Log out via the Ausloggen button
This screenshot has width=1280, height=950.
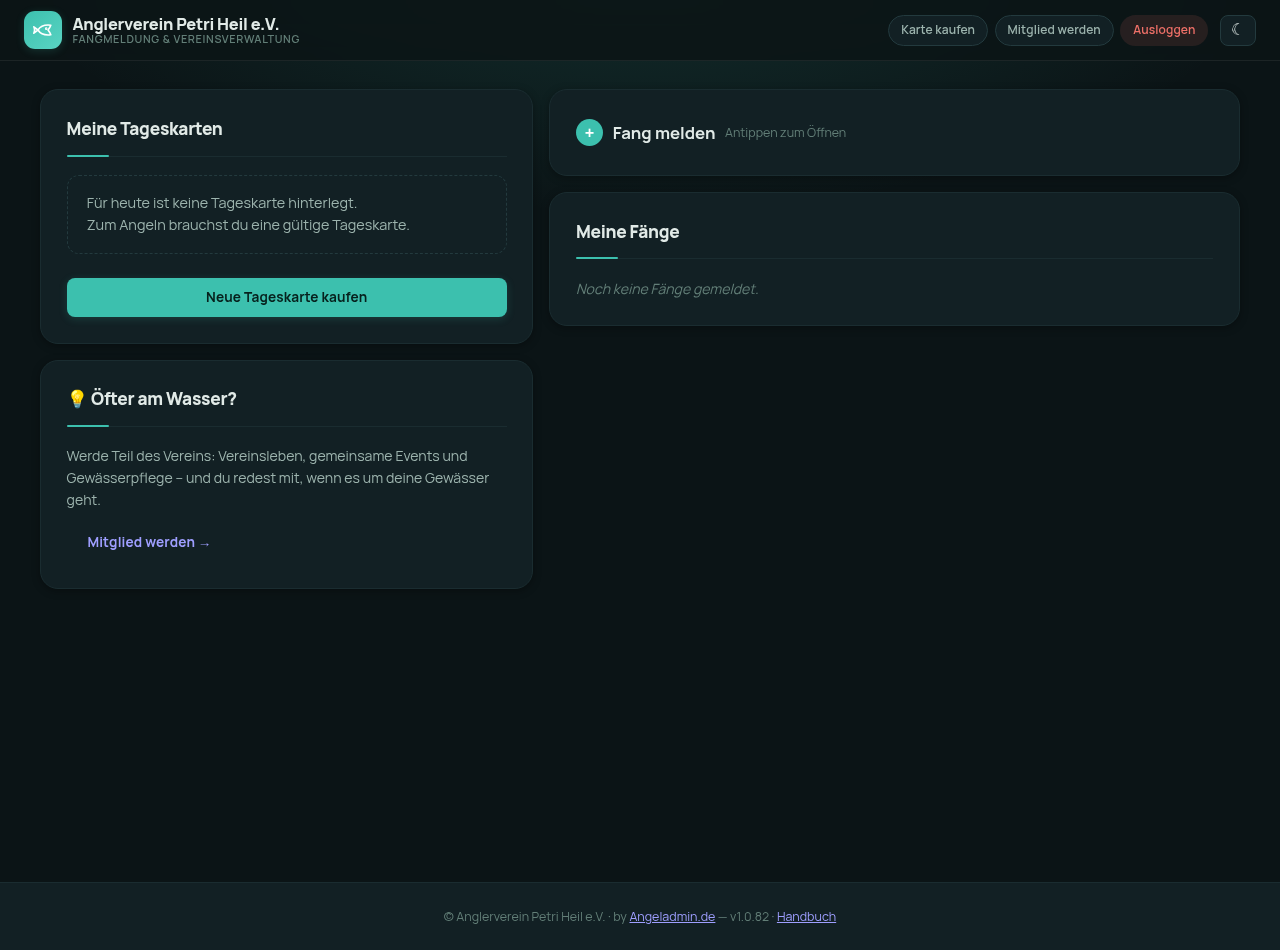(x=1164, y=30)
